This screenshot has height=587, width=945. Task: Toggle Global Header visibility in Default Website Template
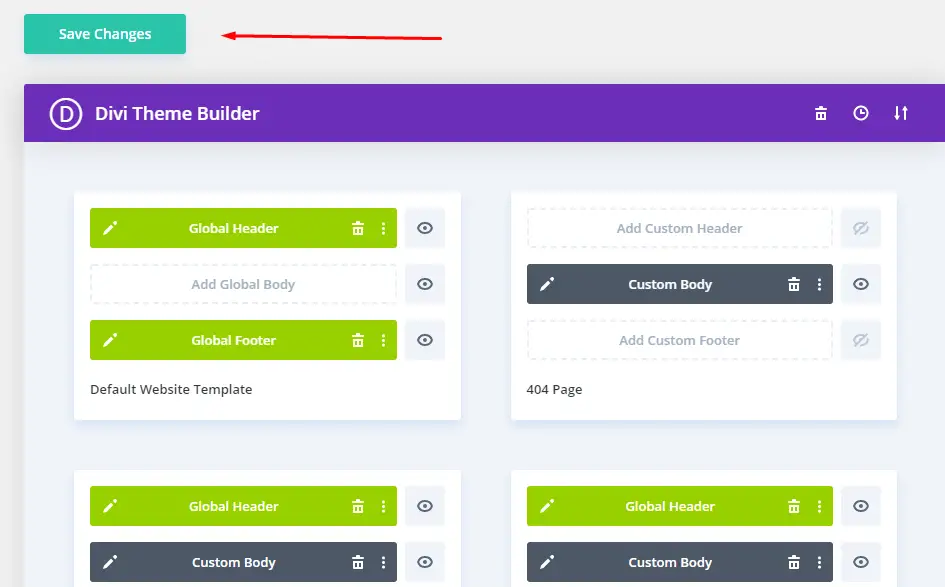[x=425, y=228]
